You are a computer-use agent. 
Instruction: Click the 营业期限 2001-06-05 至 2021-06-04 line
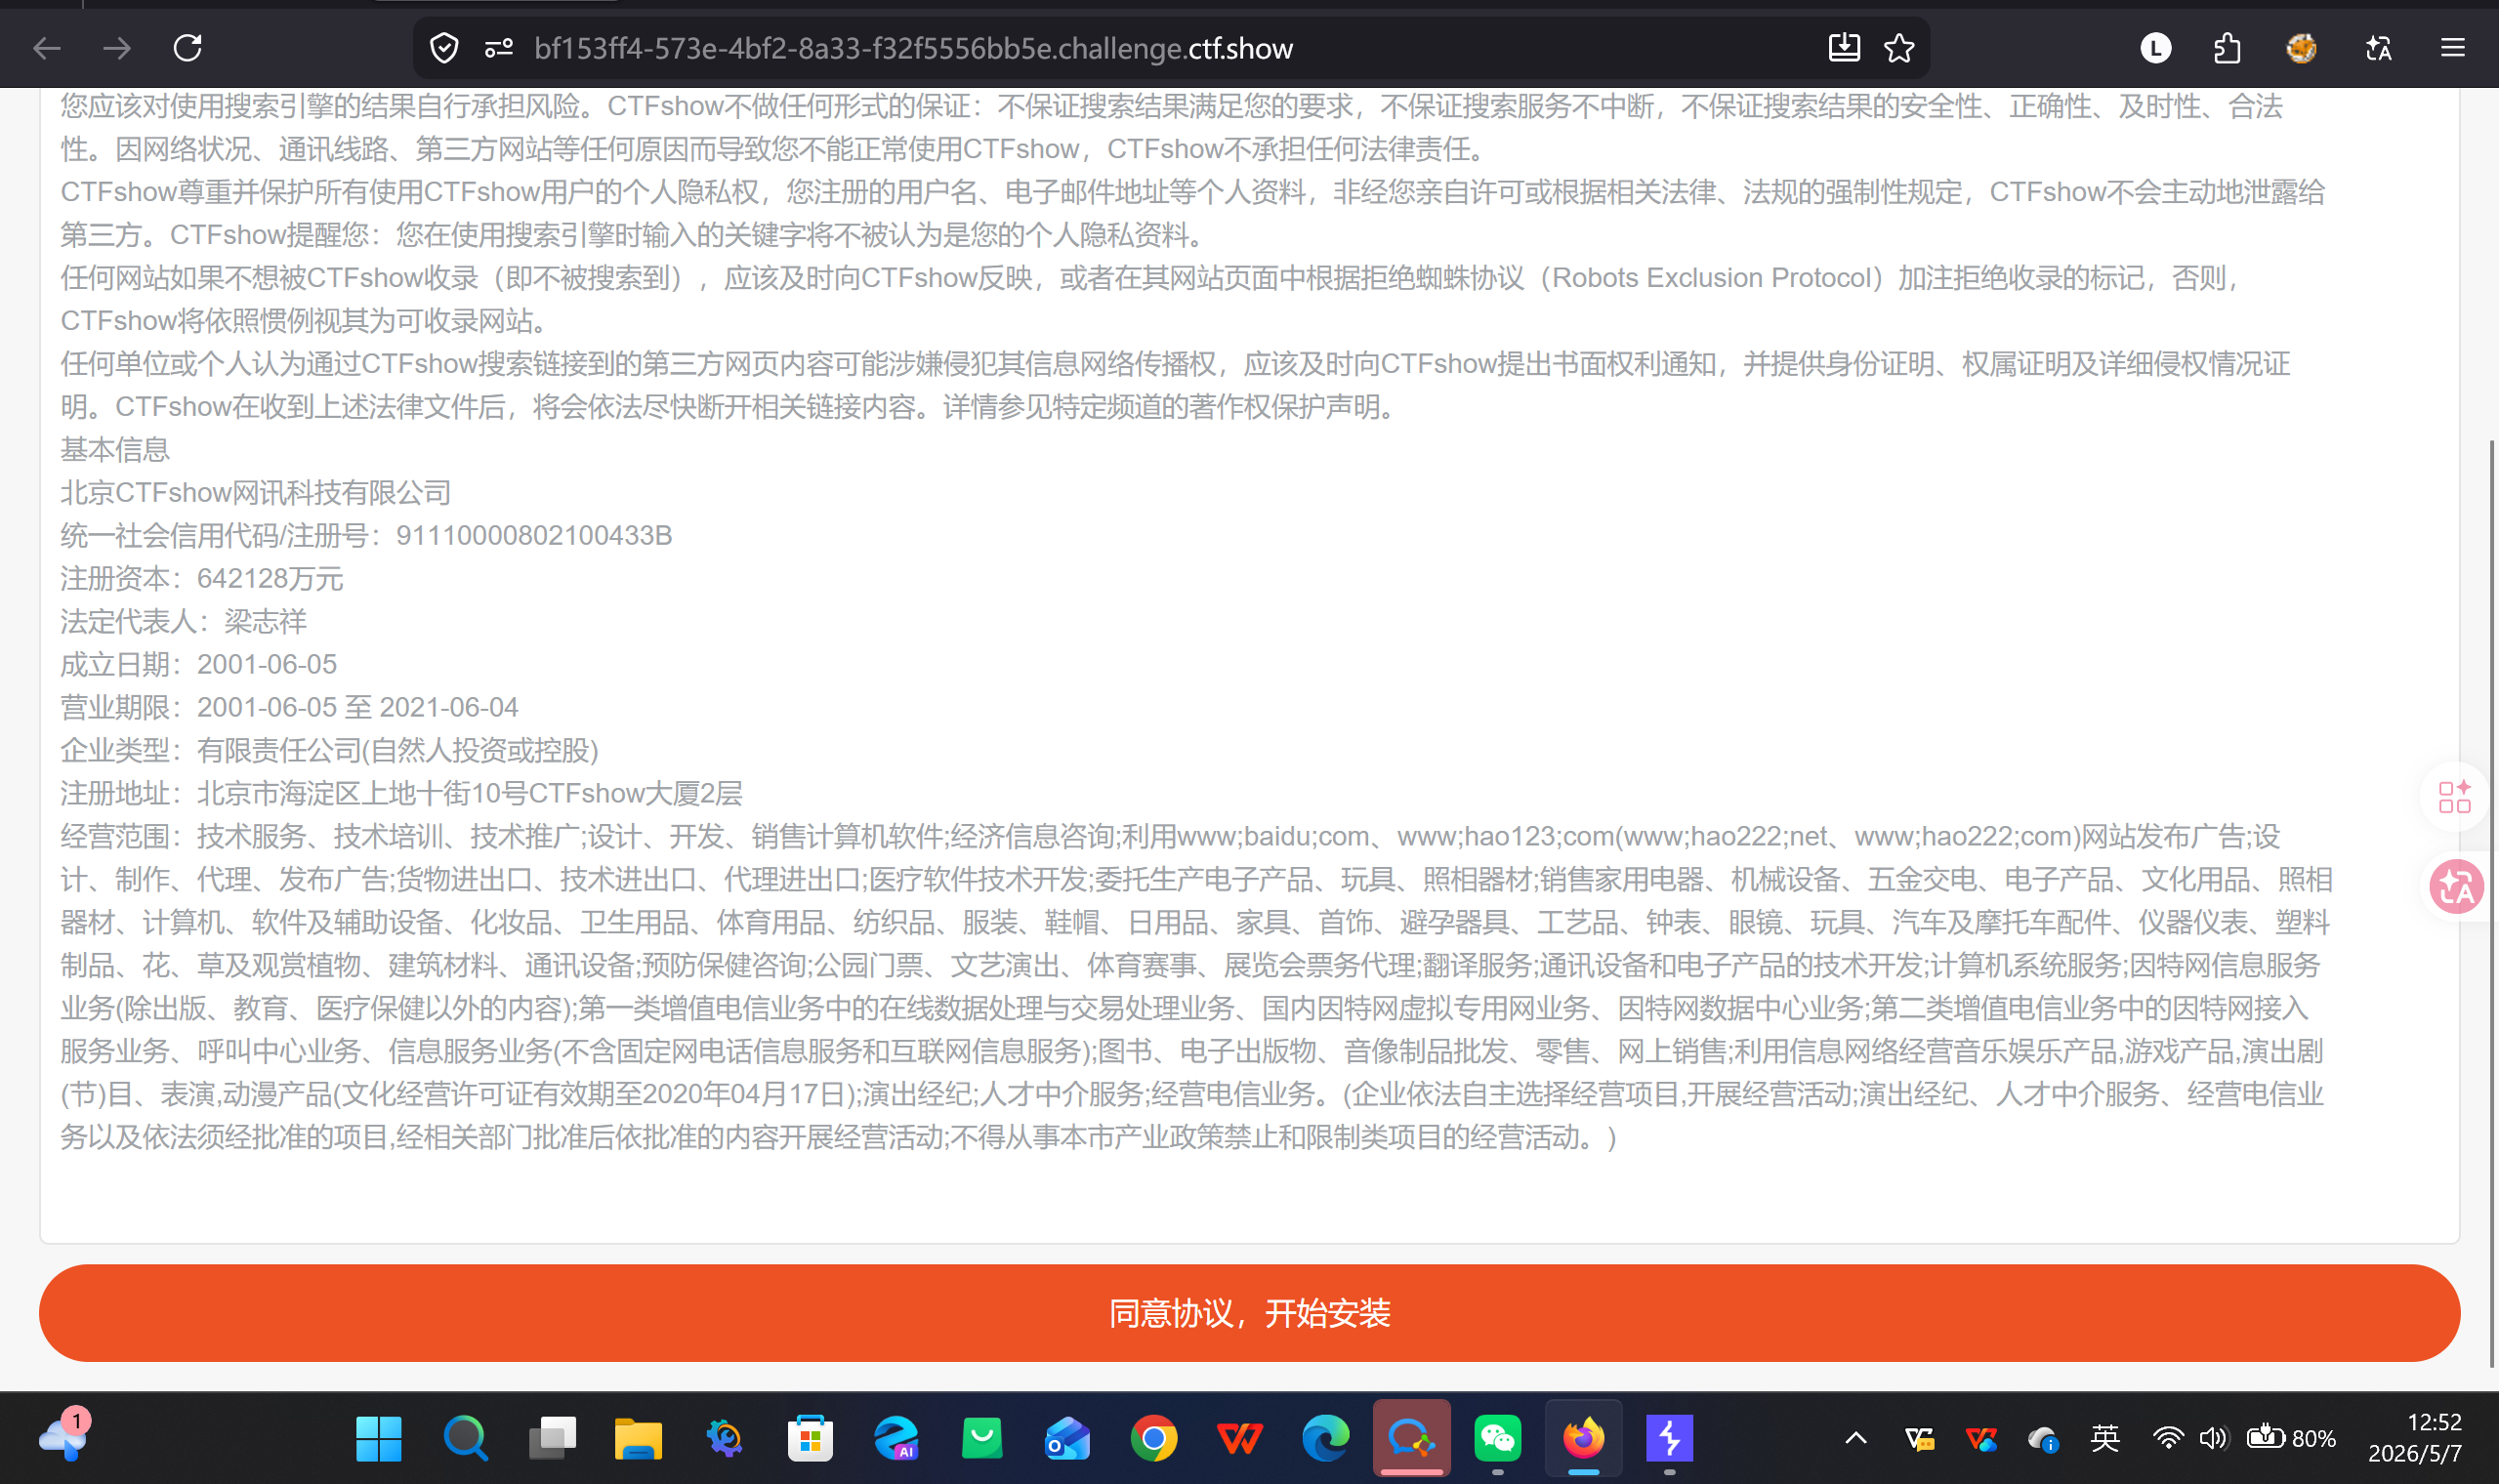(289, 708)
